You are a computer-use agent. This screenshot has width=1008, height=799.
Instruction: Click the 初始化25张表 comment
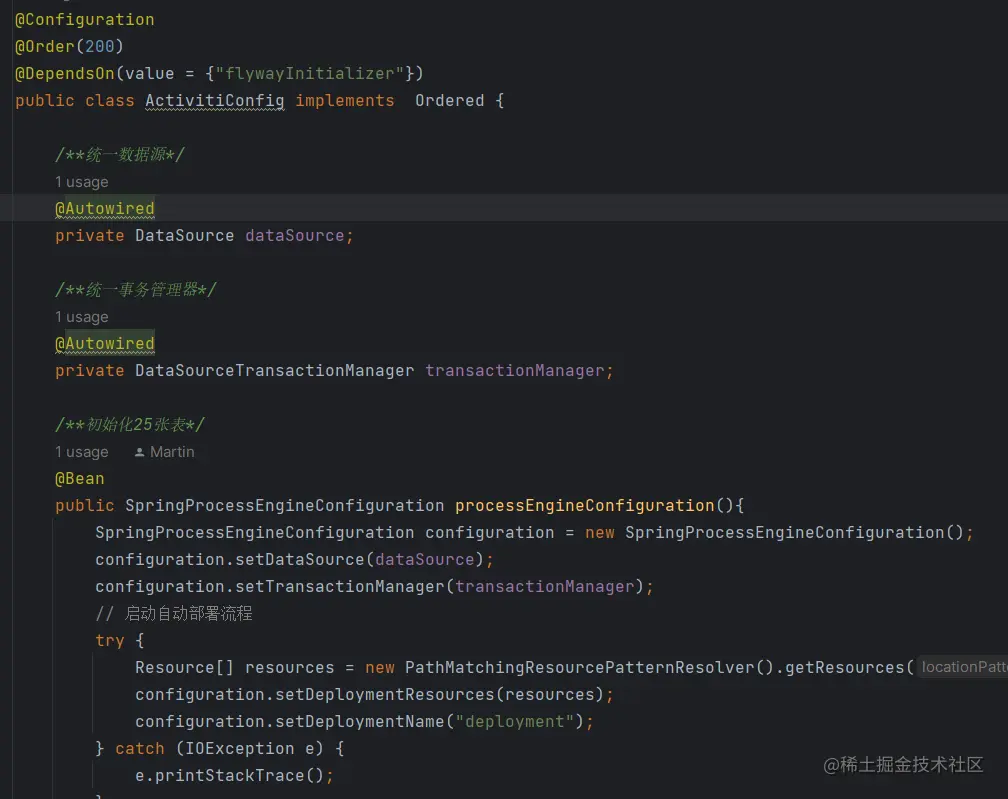click(129, 425)
